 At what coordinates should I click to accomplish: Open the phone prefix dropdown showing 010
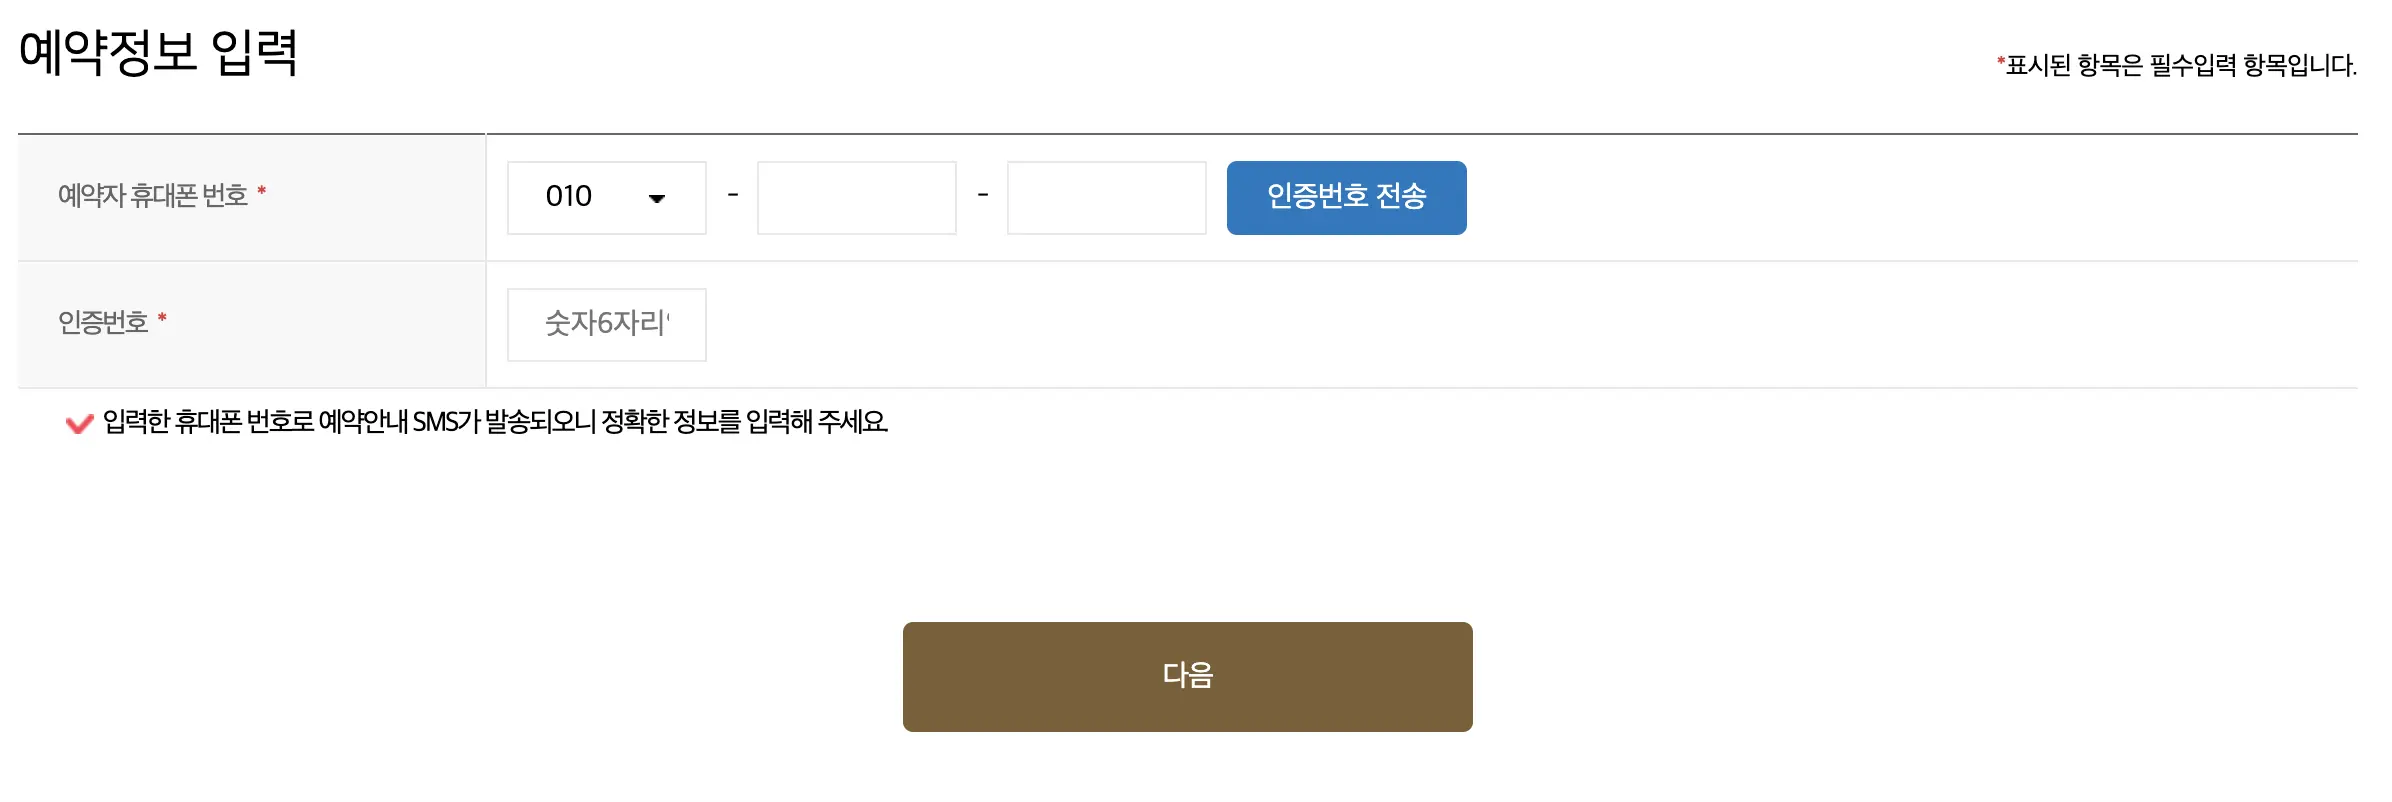click(x=605, y=197)
